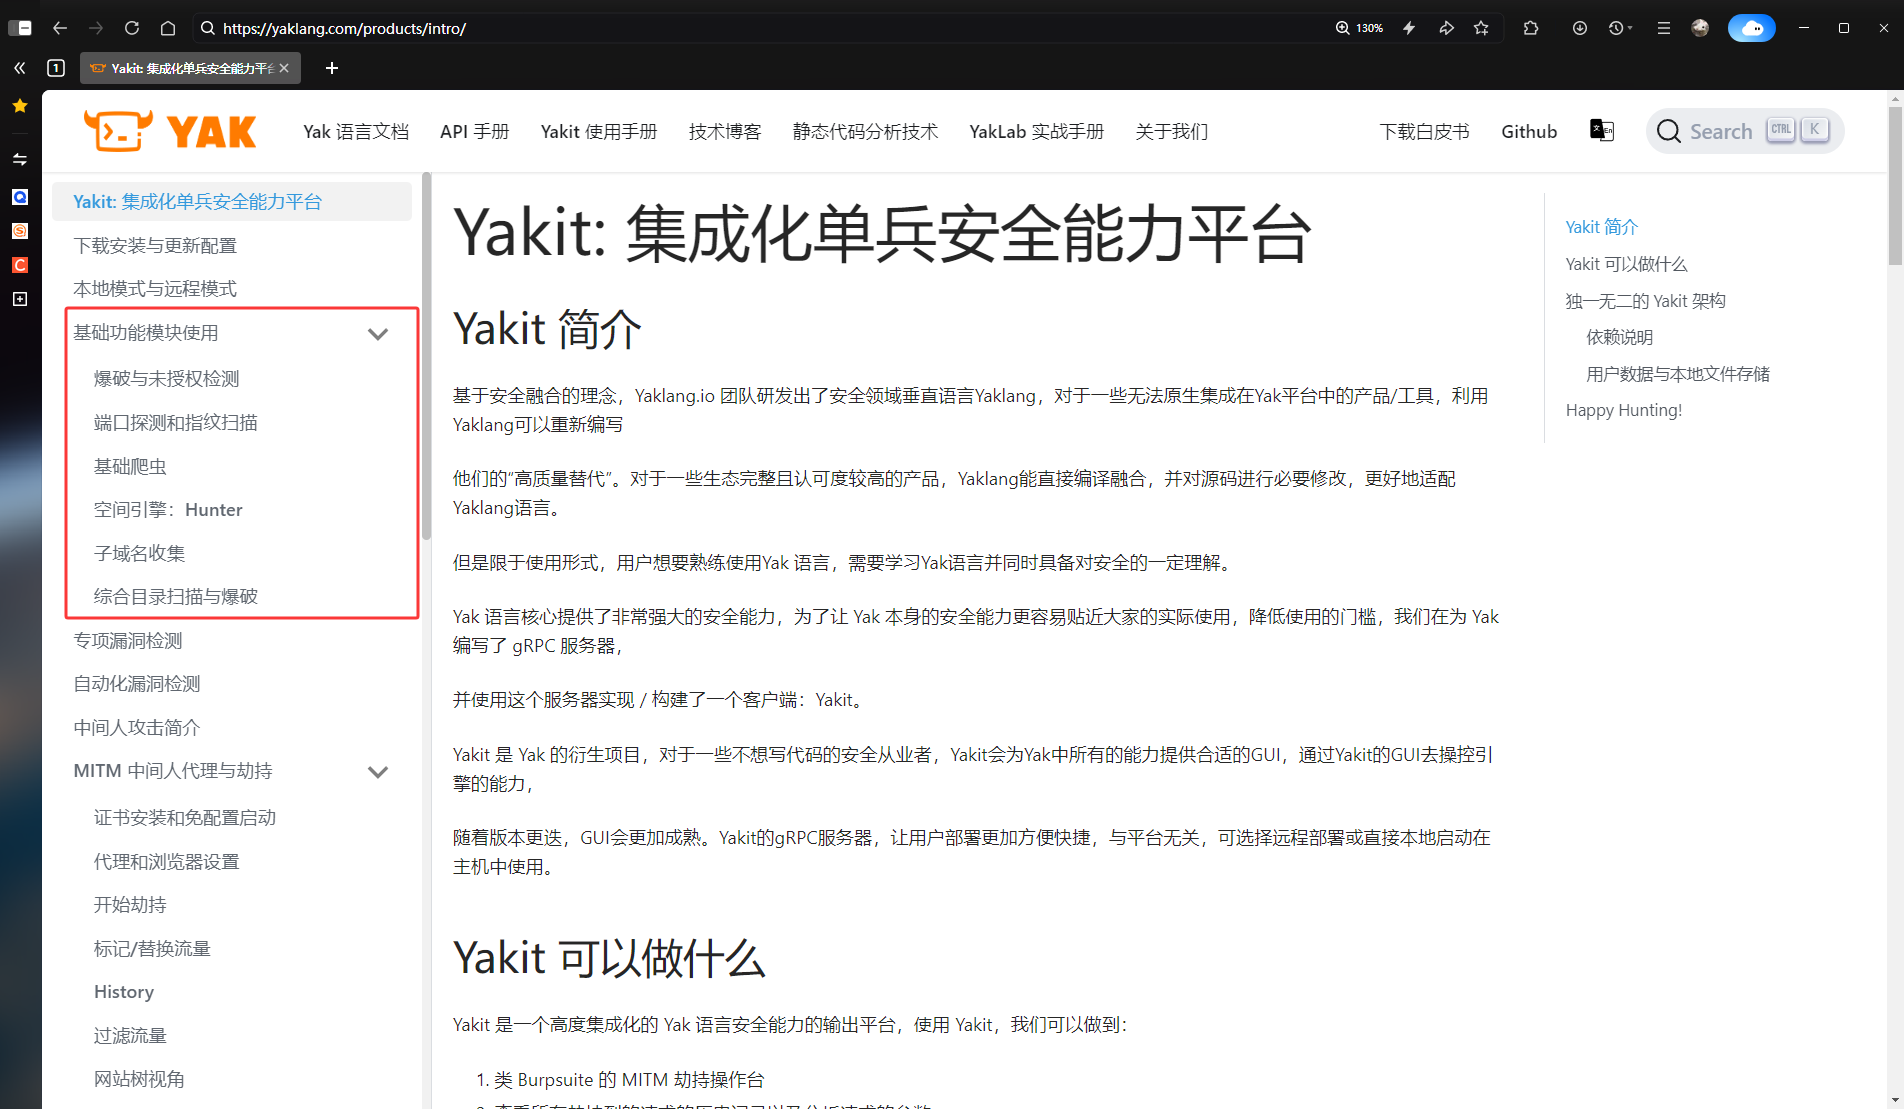
Task: Open 技术博客 in navbar
Action: point(725,131)
